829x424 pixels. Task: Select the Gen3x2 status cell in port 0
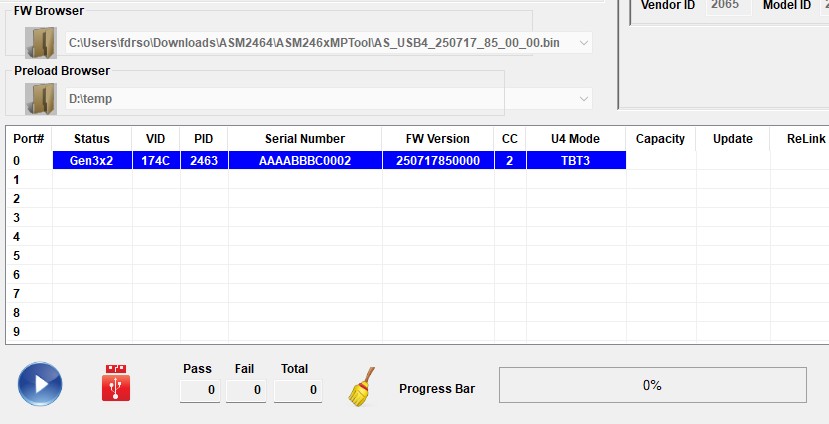tap(92, 160)
